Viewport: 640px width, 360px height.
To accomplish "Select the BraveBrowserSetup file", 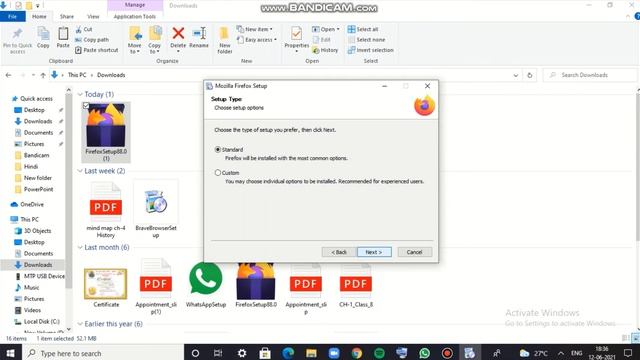I will pos(156,209).
